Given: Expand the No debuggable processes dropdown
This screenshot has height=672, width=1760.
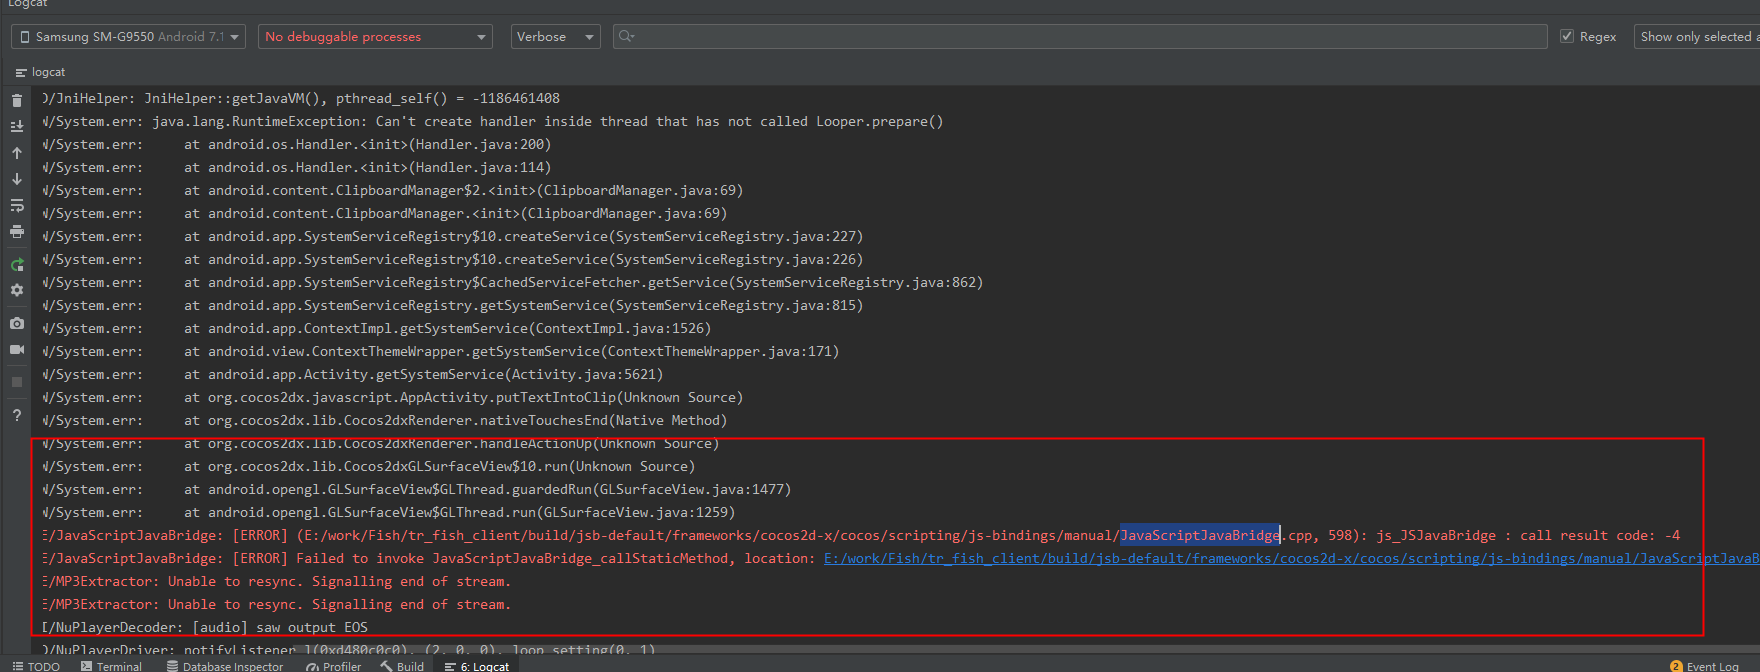Looking at the screenshot, I should 375,37.
